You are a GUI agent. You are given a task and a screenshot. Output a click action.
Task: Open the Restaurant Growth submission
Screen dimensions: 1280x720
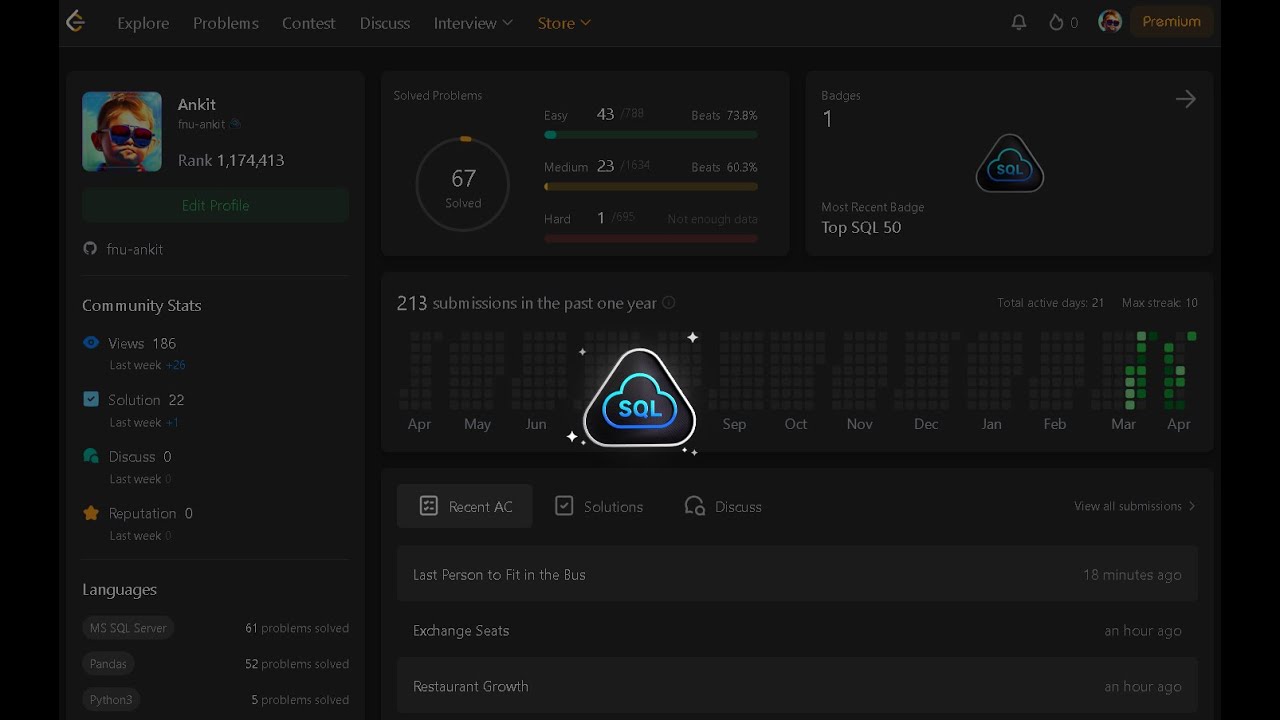pyautogui.click(x=797, y=686)
